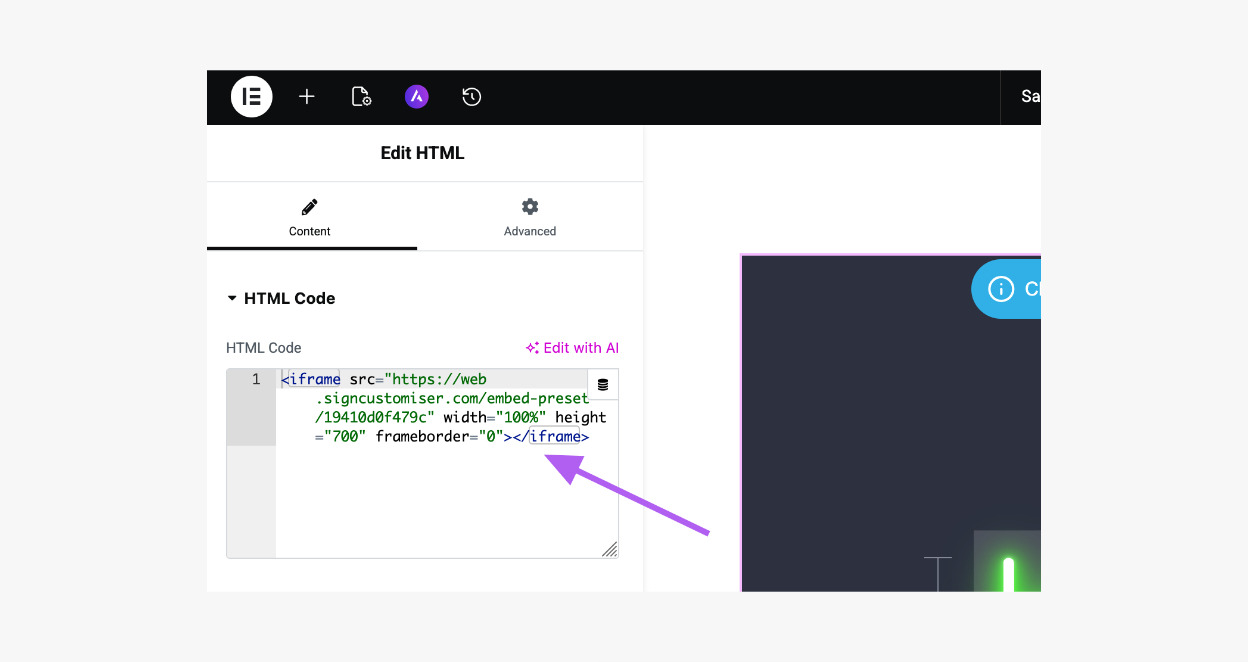Switch to the Advanced tab

pyautogui.click(x=530, y=217)
